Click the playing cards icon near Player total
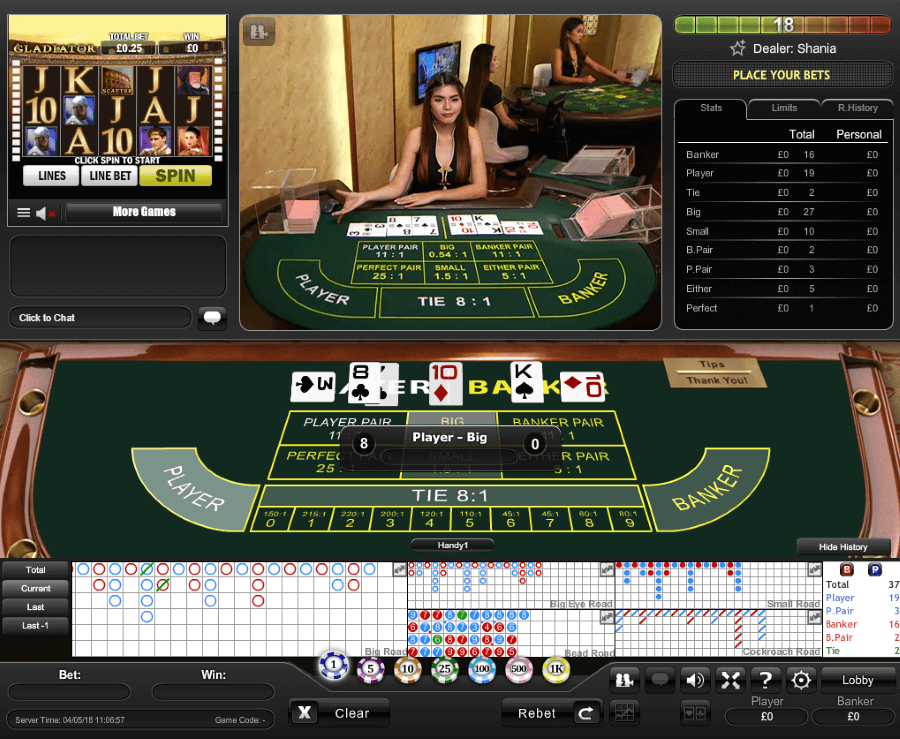This screenshot has height=739, width=900. pos(695,713)
